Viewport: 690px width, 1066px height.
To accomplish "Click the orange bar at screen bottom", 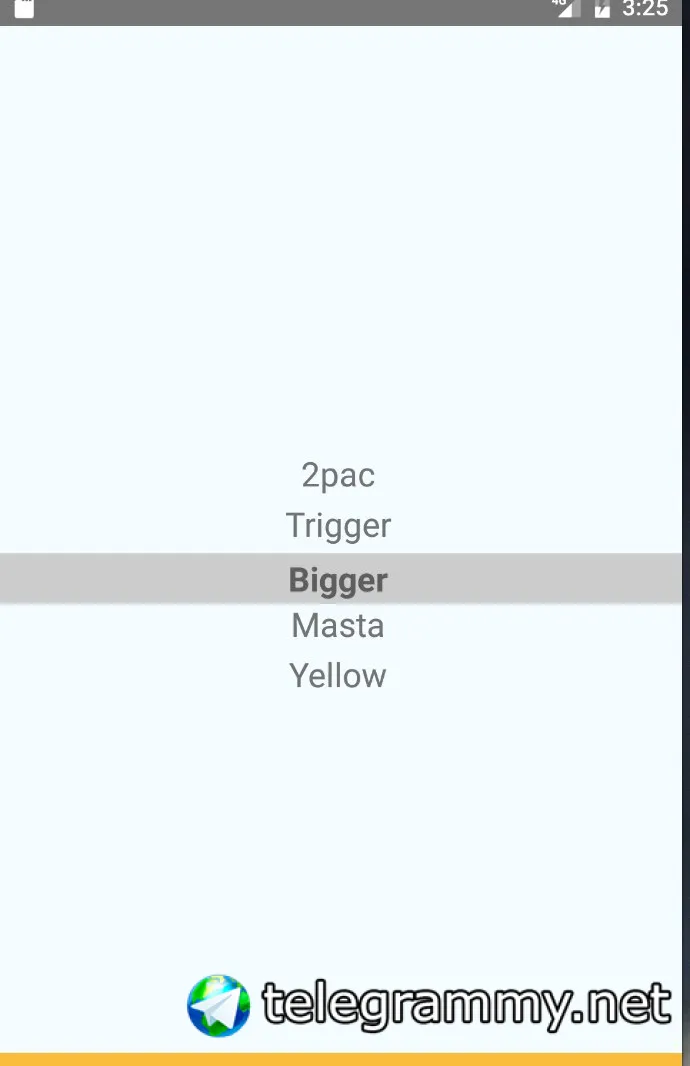I will (x=345, y=1059).
